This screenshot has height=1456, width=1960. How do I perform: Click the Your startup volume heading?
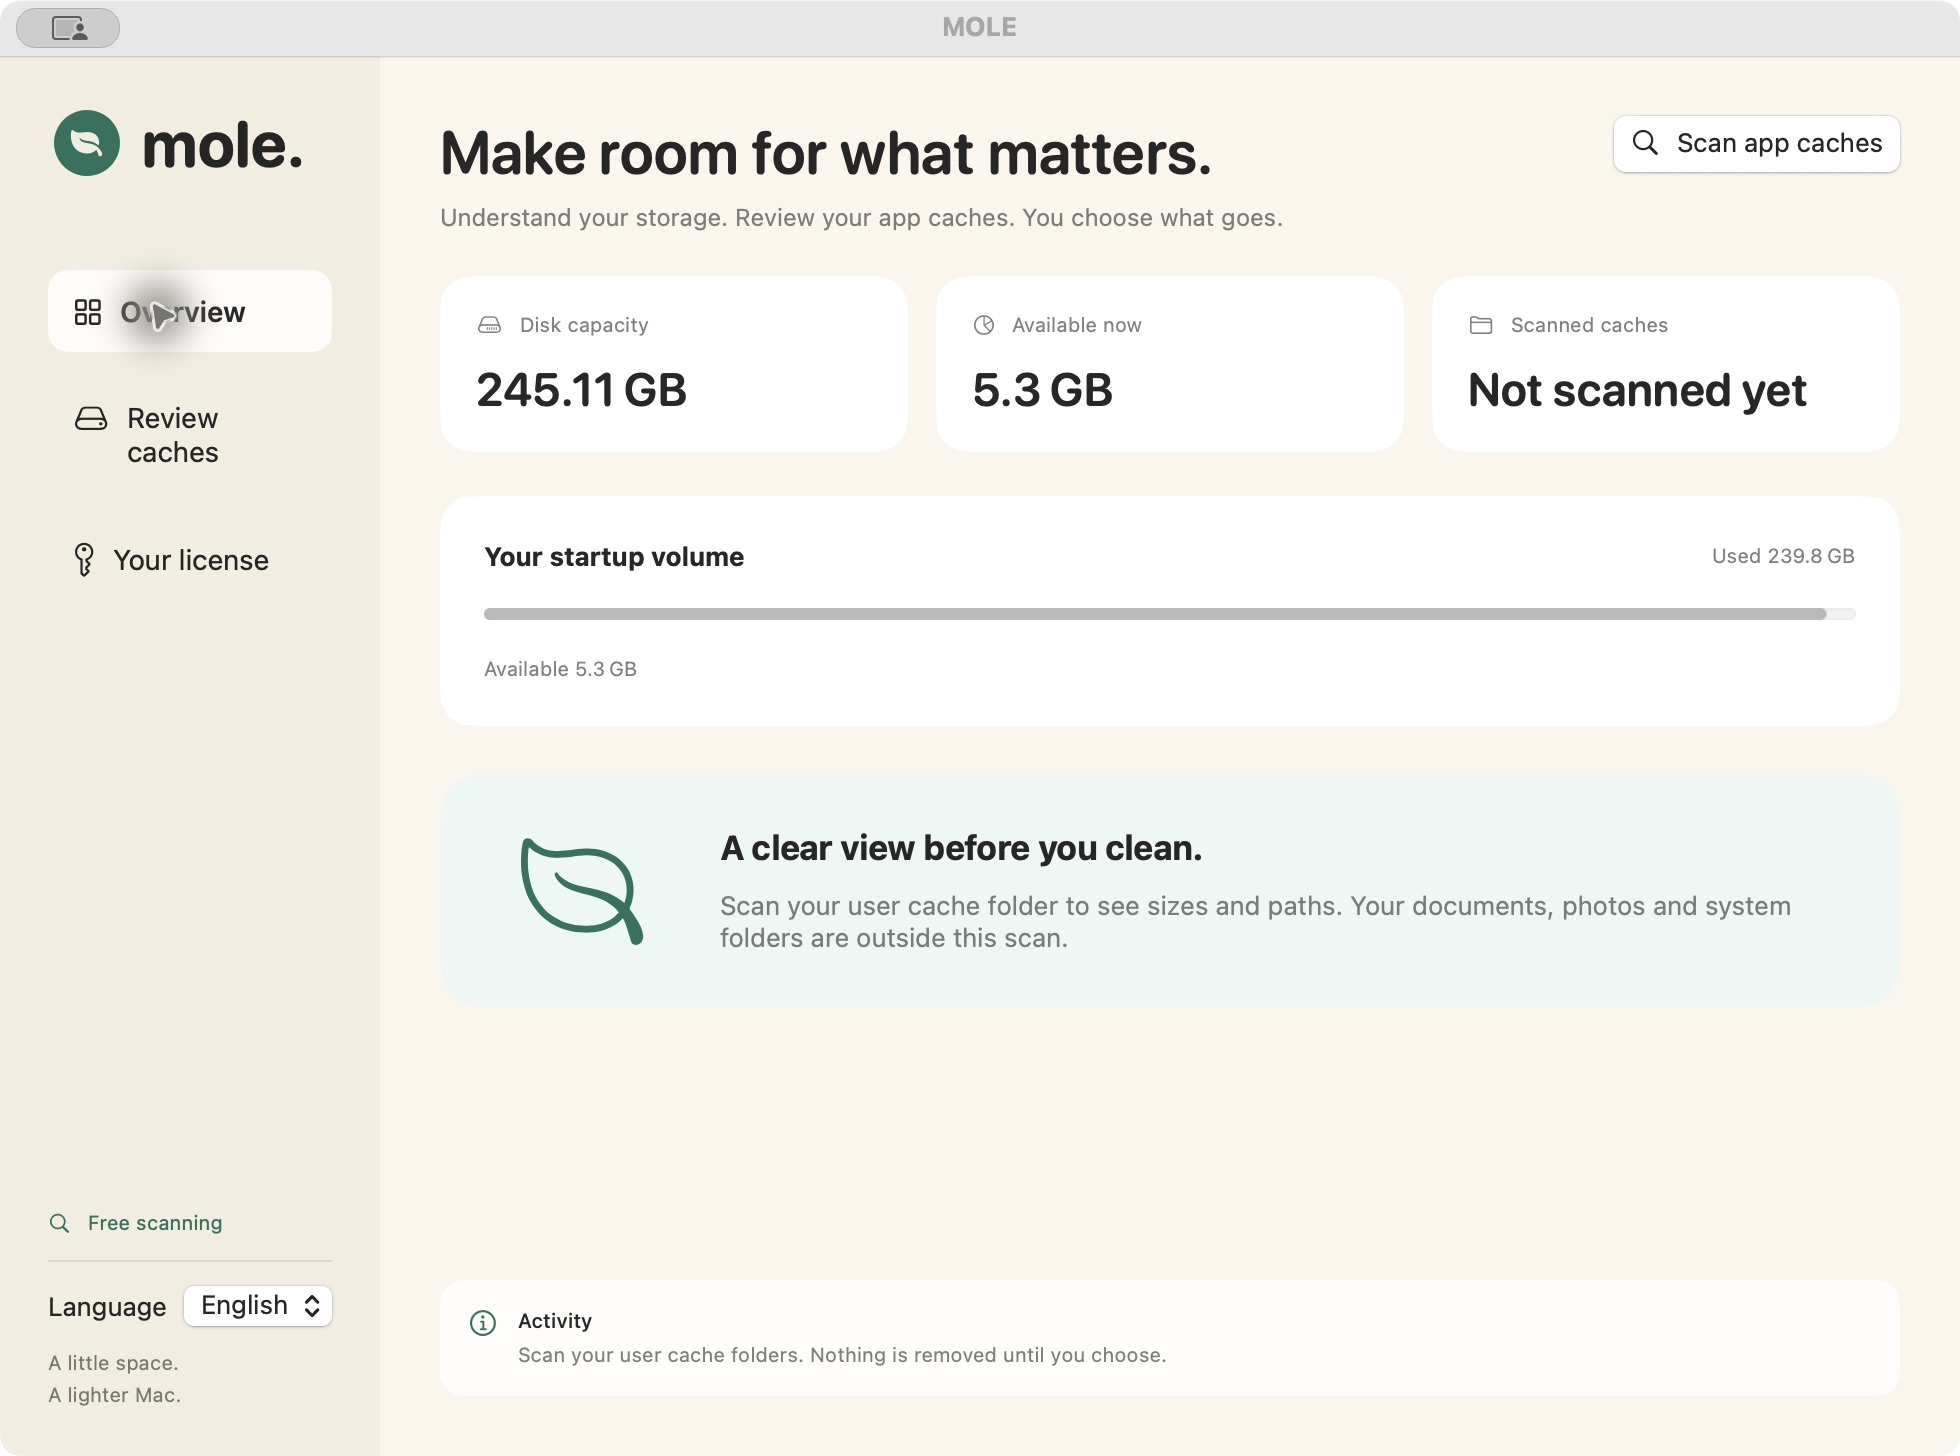[x=614, y=557]
